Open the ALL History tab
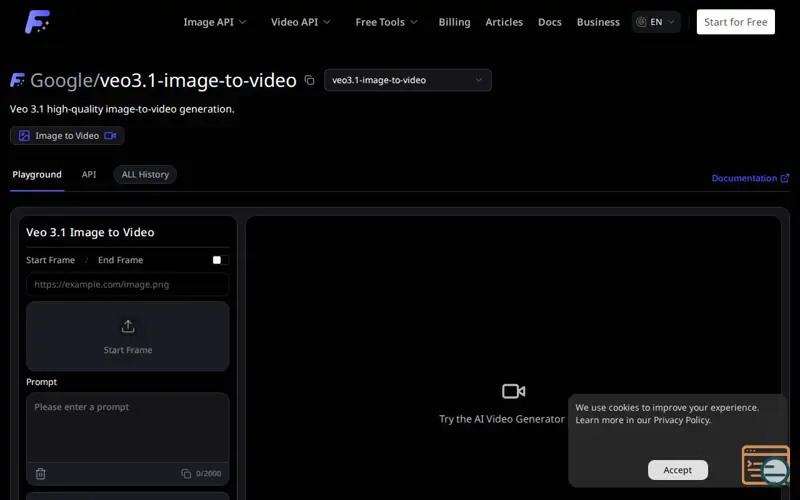Screen dimensions: 800x500 click(x=145, y=174)
